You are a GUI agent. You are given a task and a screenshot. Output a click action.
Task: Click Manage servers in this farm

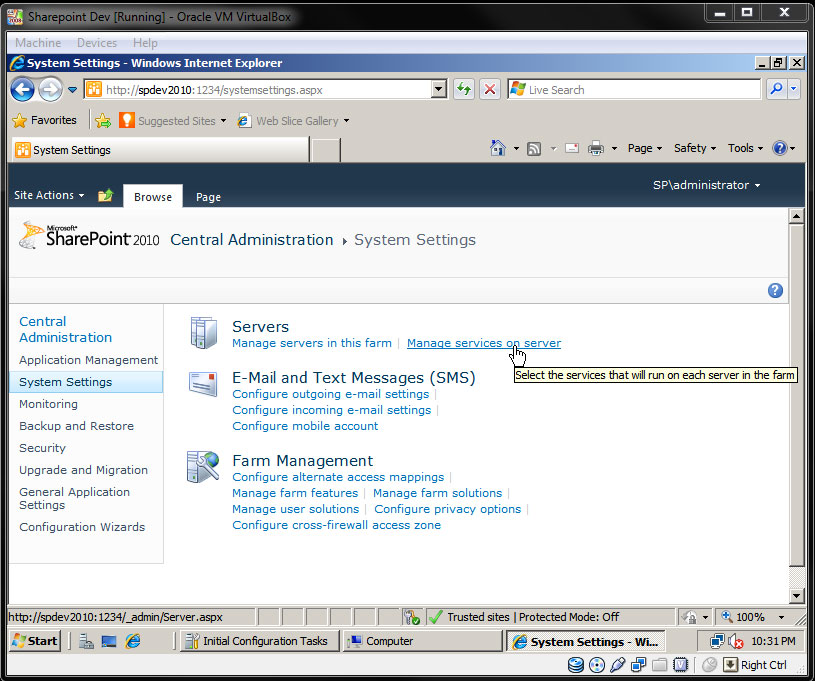[x=312, y=343]
